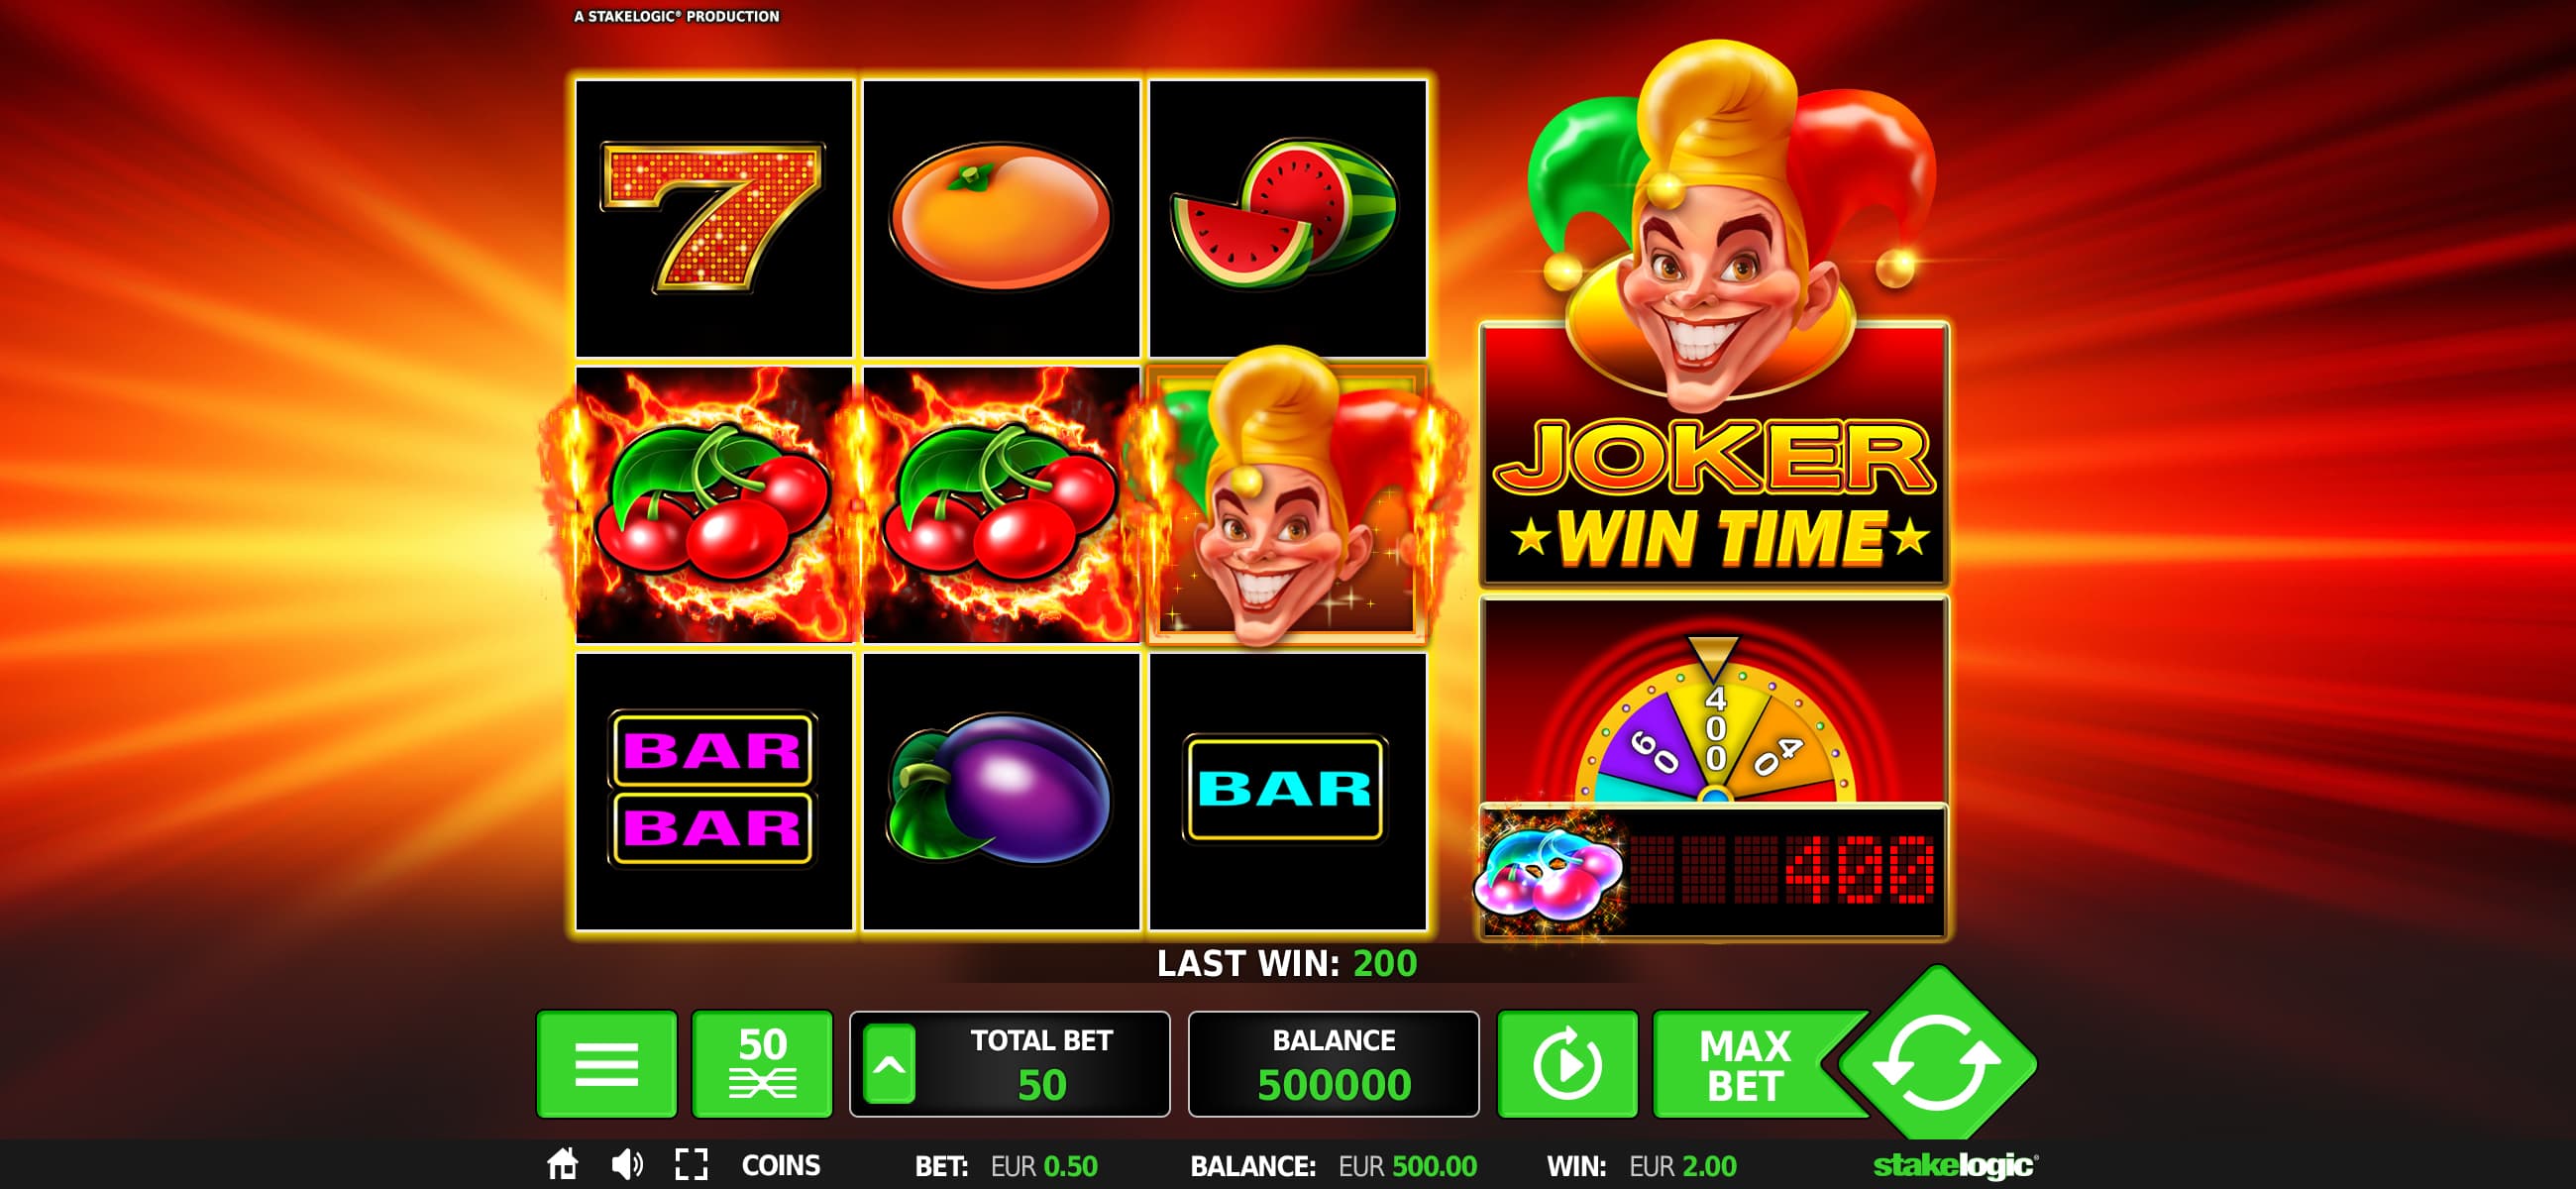Switch display using COINS label

point(781,1165)
